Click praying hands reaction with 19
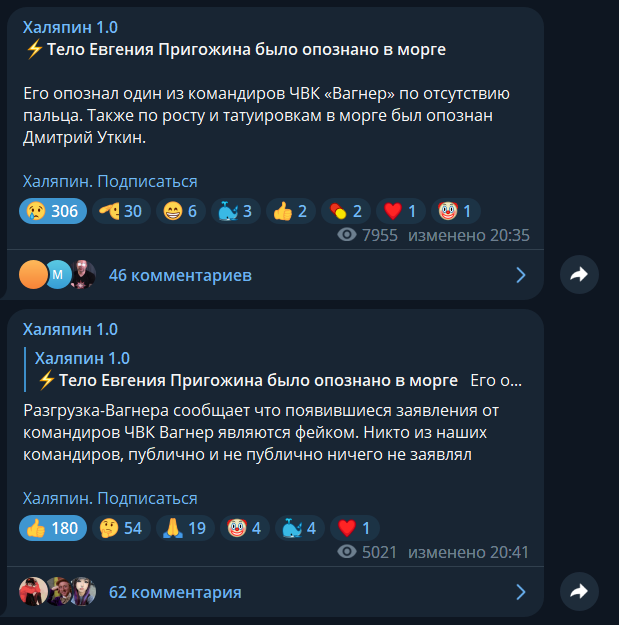Viewport: 619px width, 625px height. tap(185, 528)
